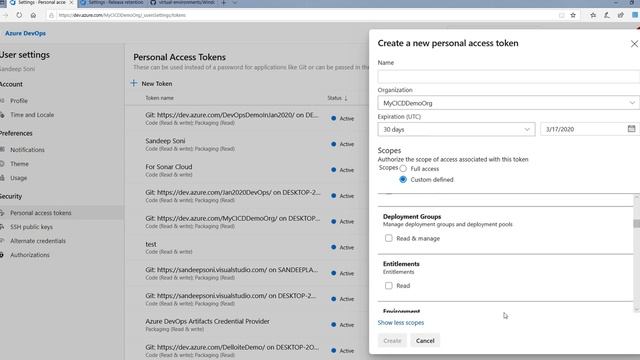Viewport: 640px width, 360px height.
Task: Click New Token button
Action: click(151, 83)
